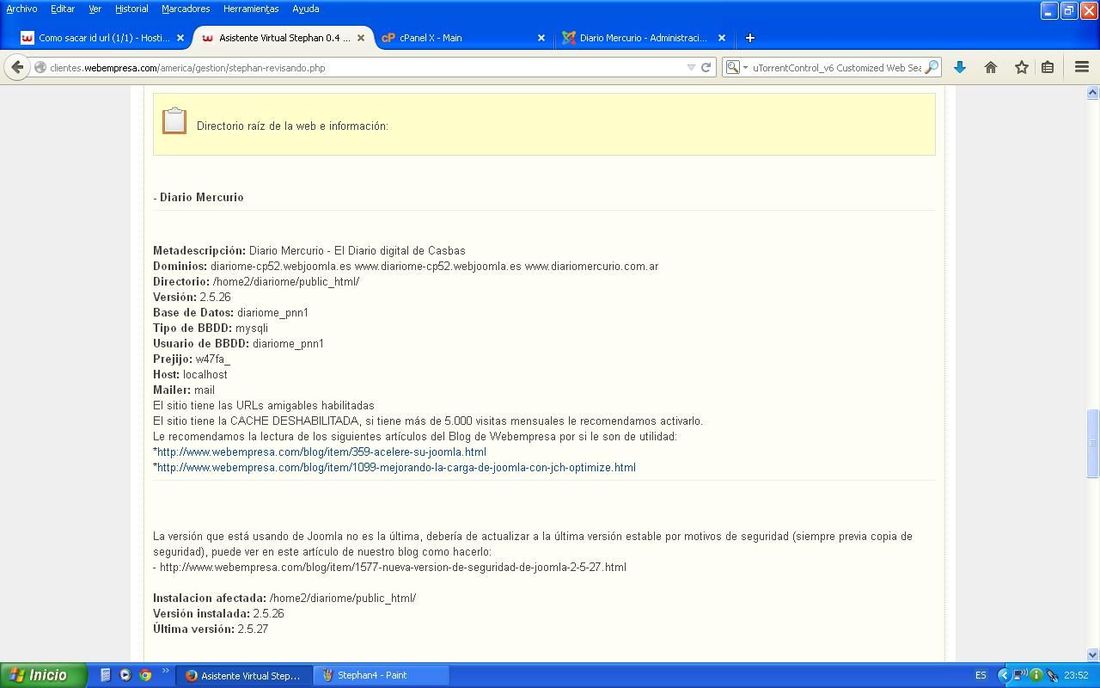The image size is (1100, 688).
Task: Click the uTorrentControl search field
Action: pyautogui.click(x=836, y=67)
